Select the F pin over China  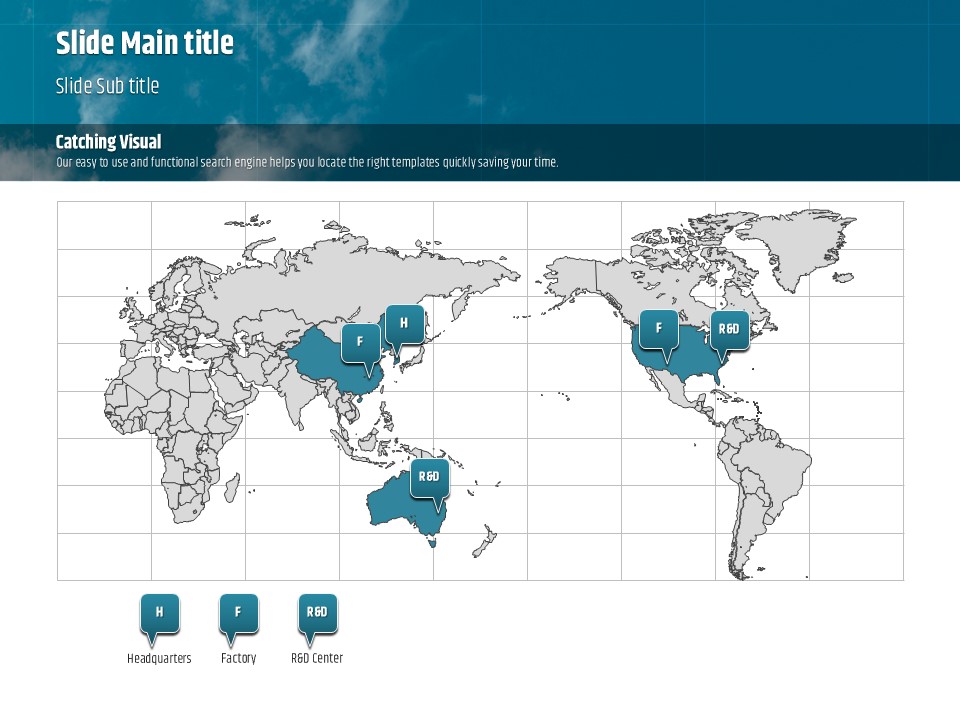point(360,343)
